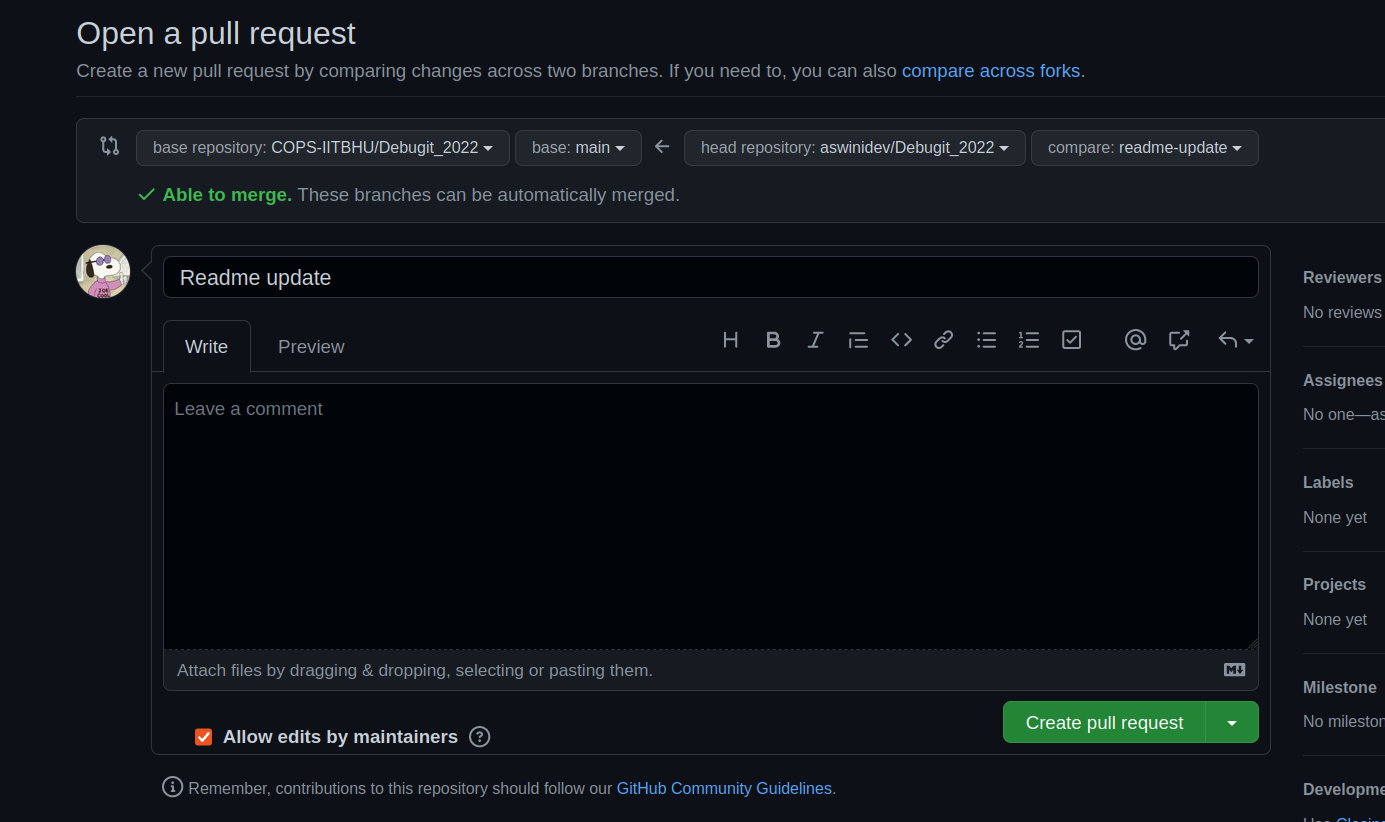This screenshot has width=1385, height=822.
Task: Insert code formatting with angle brackets icon
Action: 901,340
